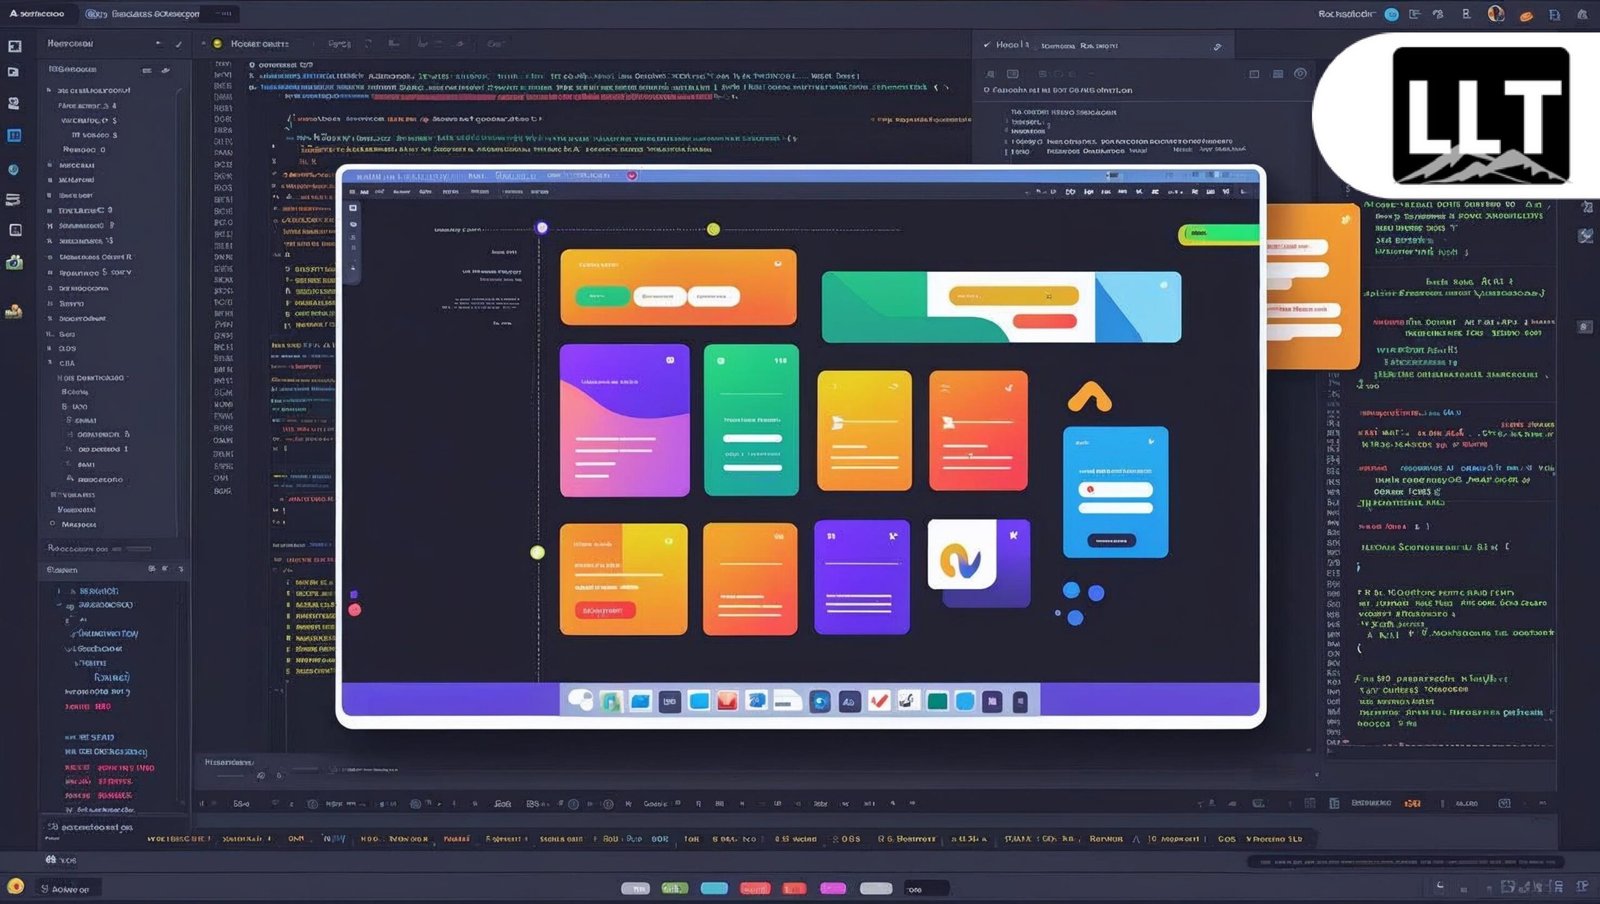Click the yellow circle icon on the editor tab

coord(218,44)
